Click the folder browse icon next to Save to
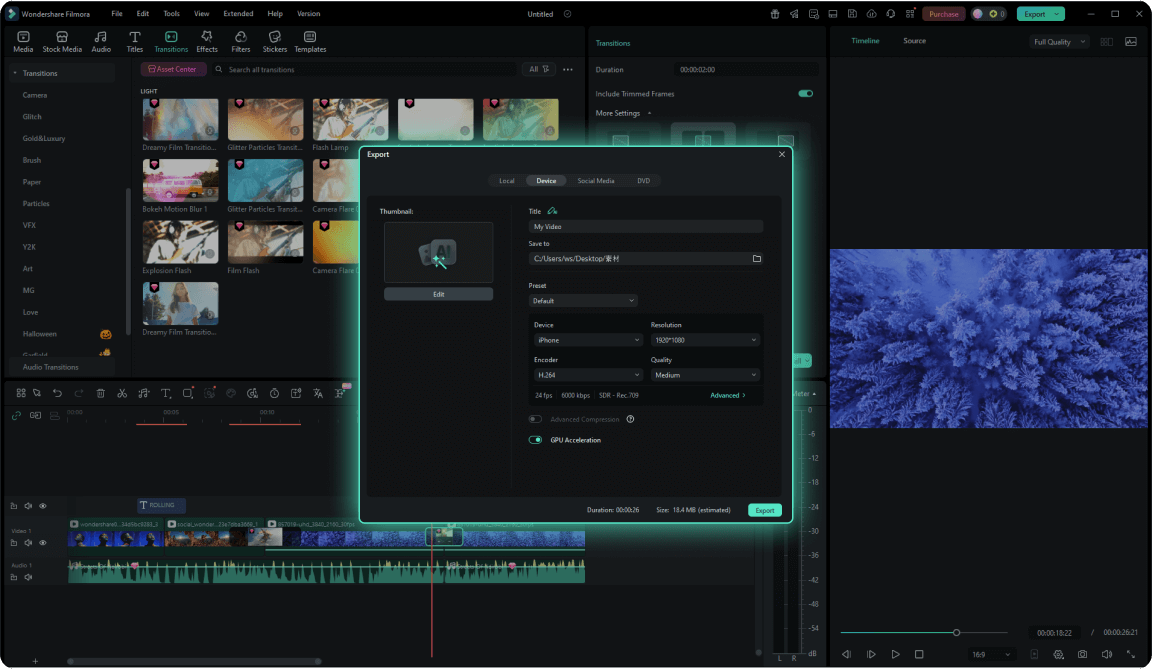 (758, 258)
